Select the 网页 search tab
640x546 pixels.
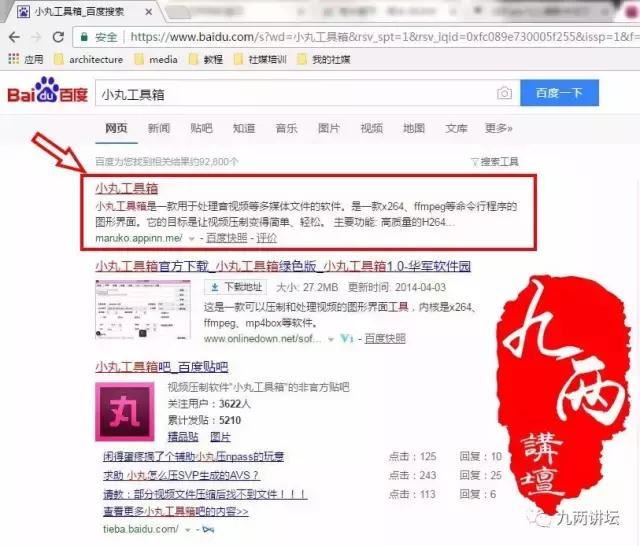pos(116,128)
